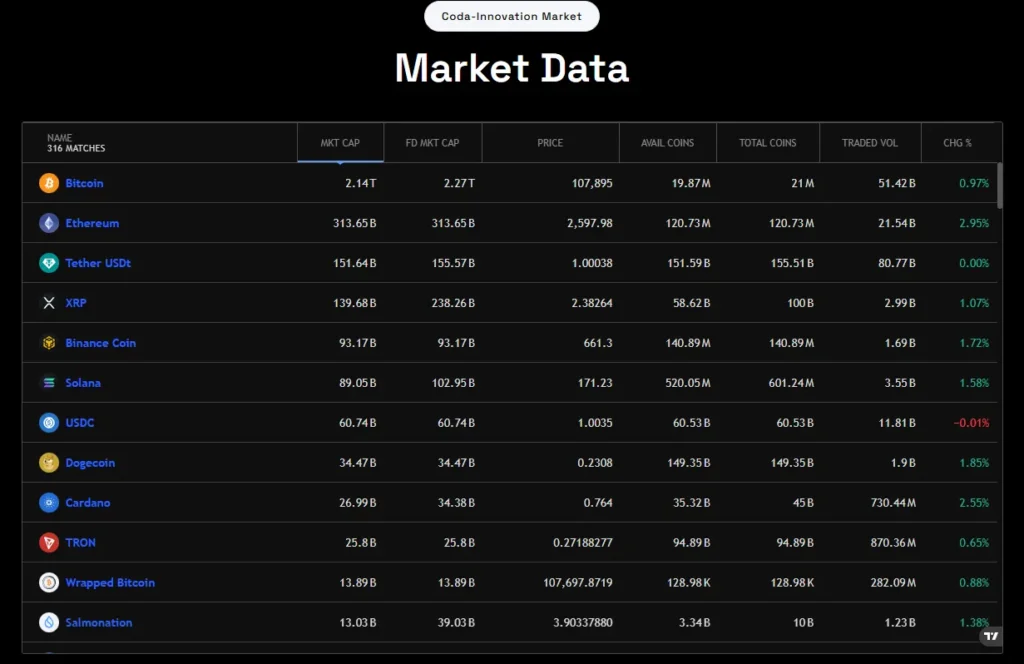Click the Binance Coin logo icon
Image resolution: width=1024 pixels, height=664 pixels.
pyautogui.click(x=48, y=343)
